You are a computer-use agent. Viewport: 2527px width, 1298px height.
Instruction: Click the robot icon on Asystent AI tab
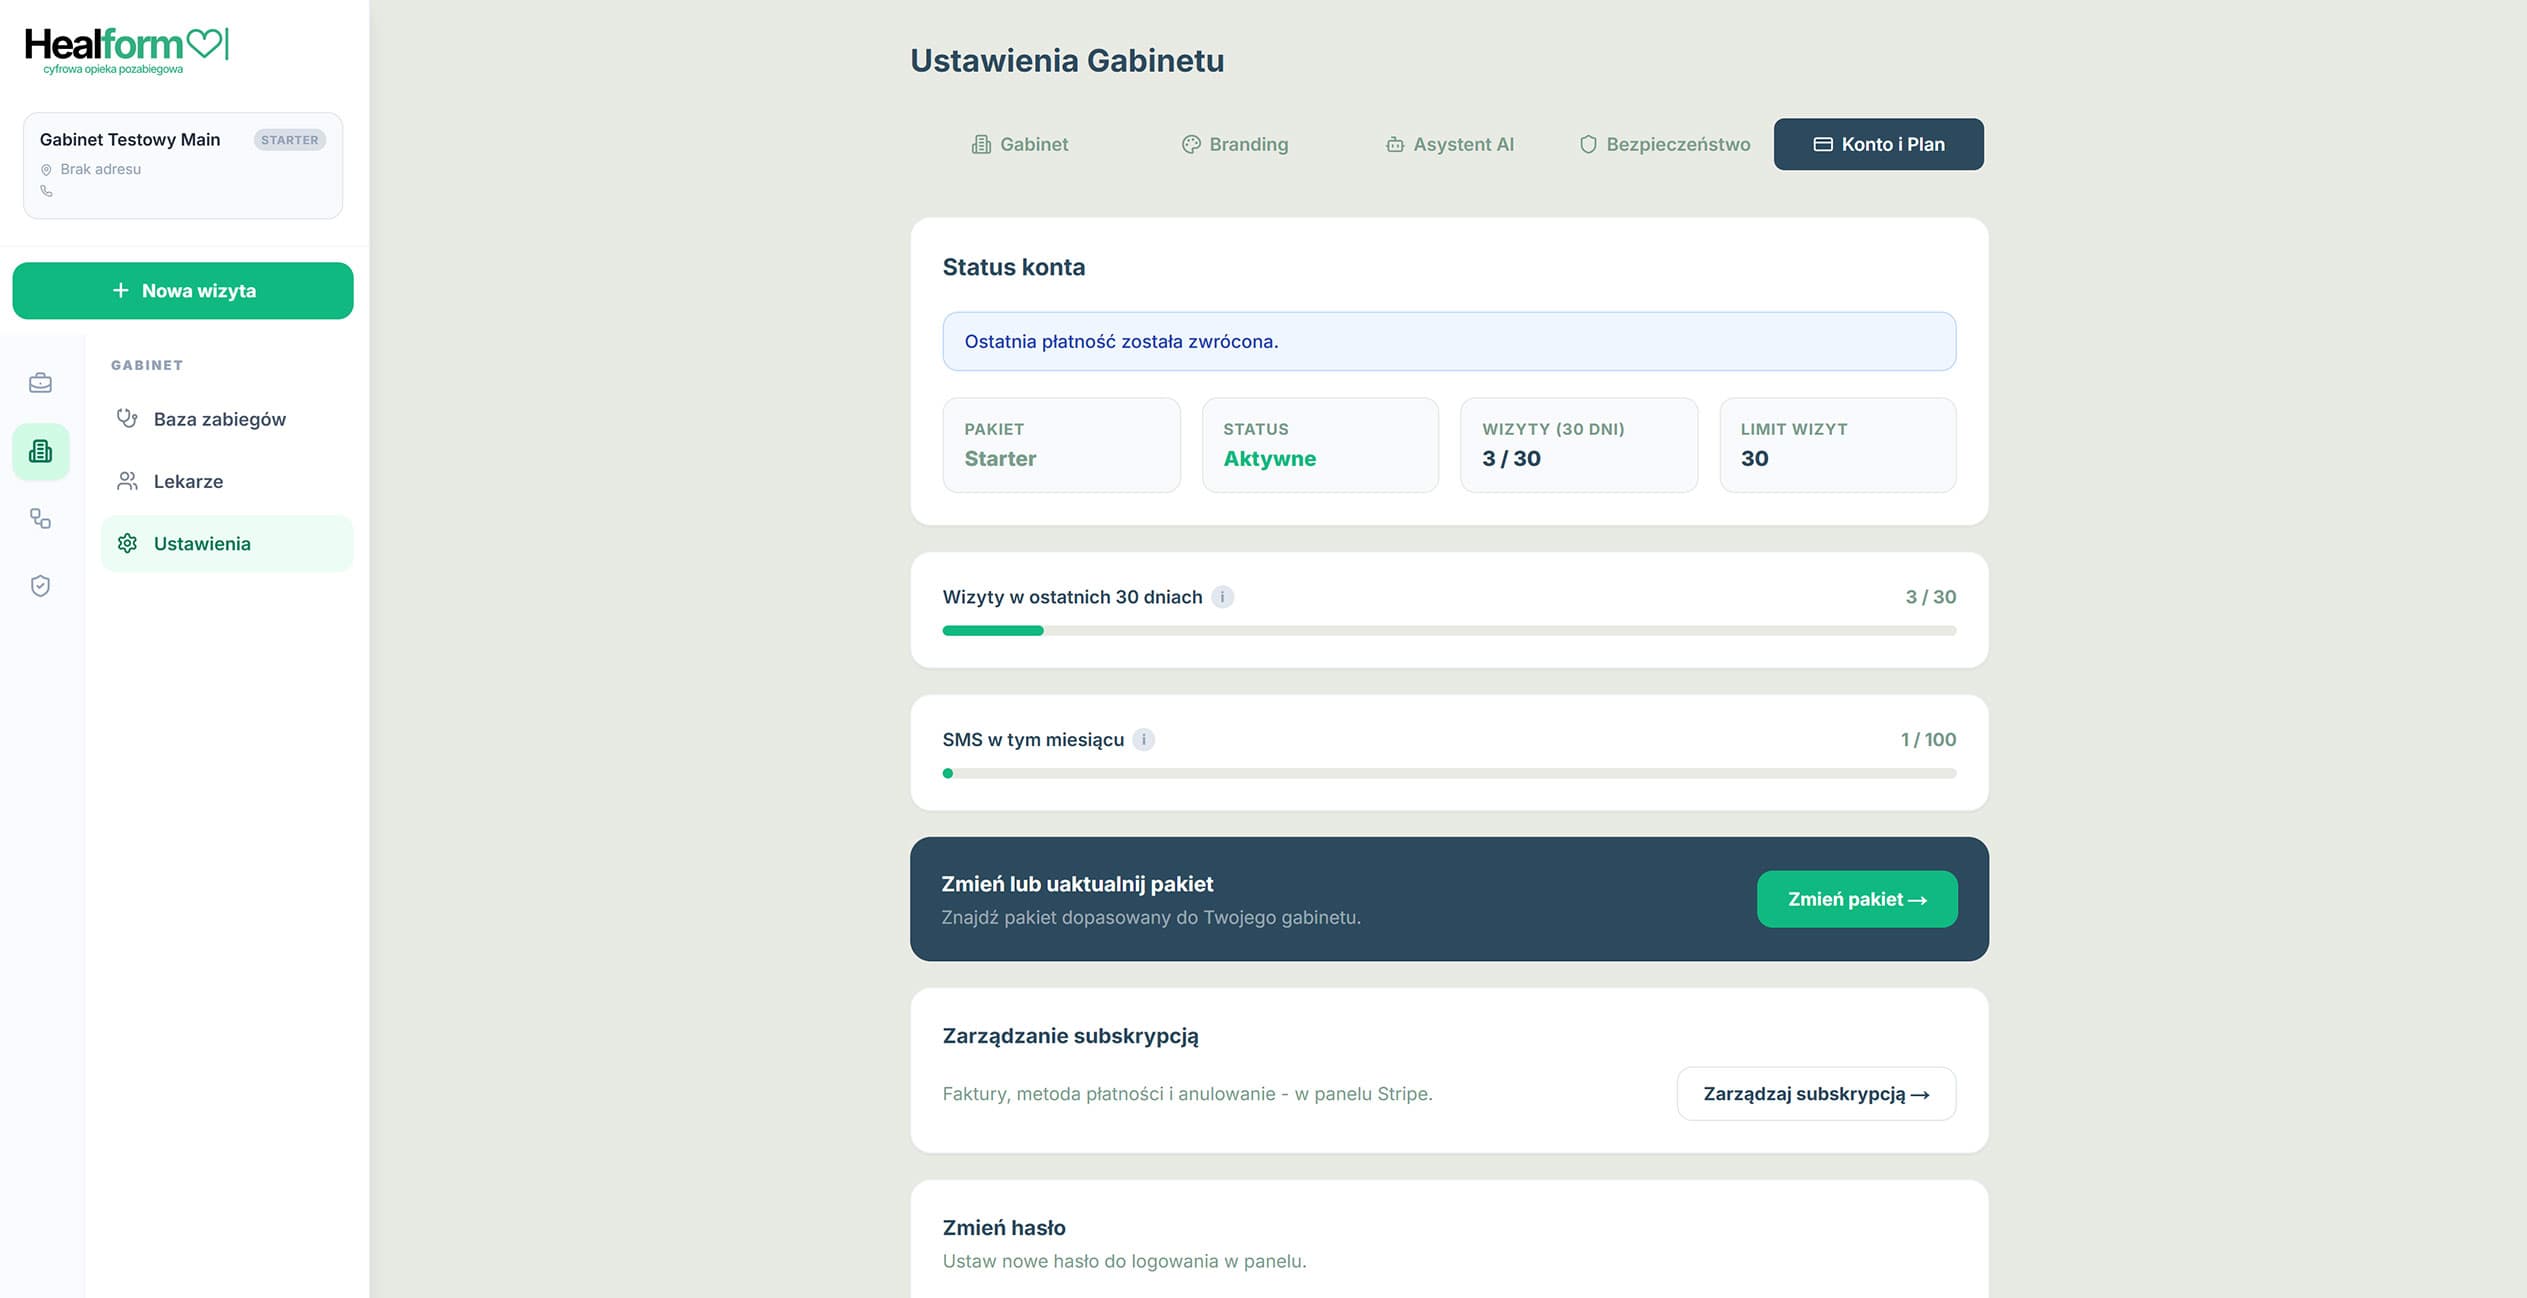pyautogui.click(x=1394, y=144)
